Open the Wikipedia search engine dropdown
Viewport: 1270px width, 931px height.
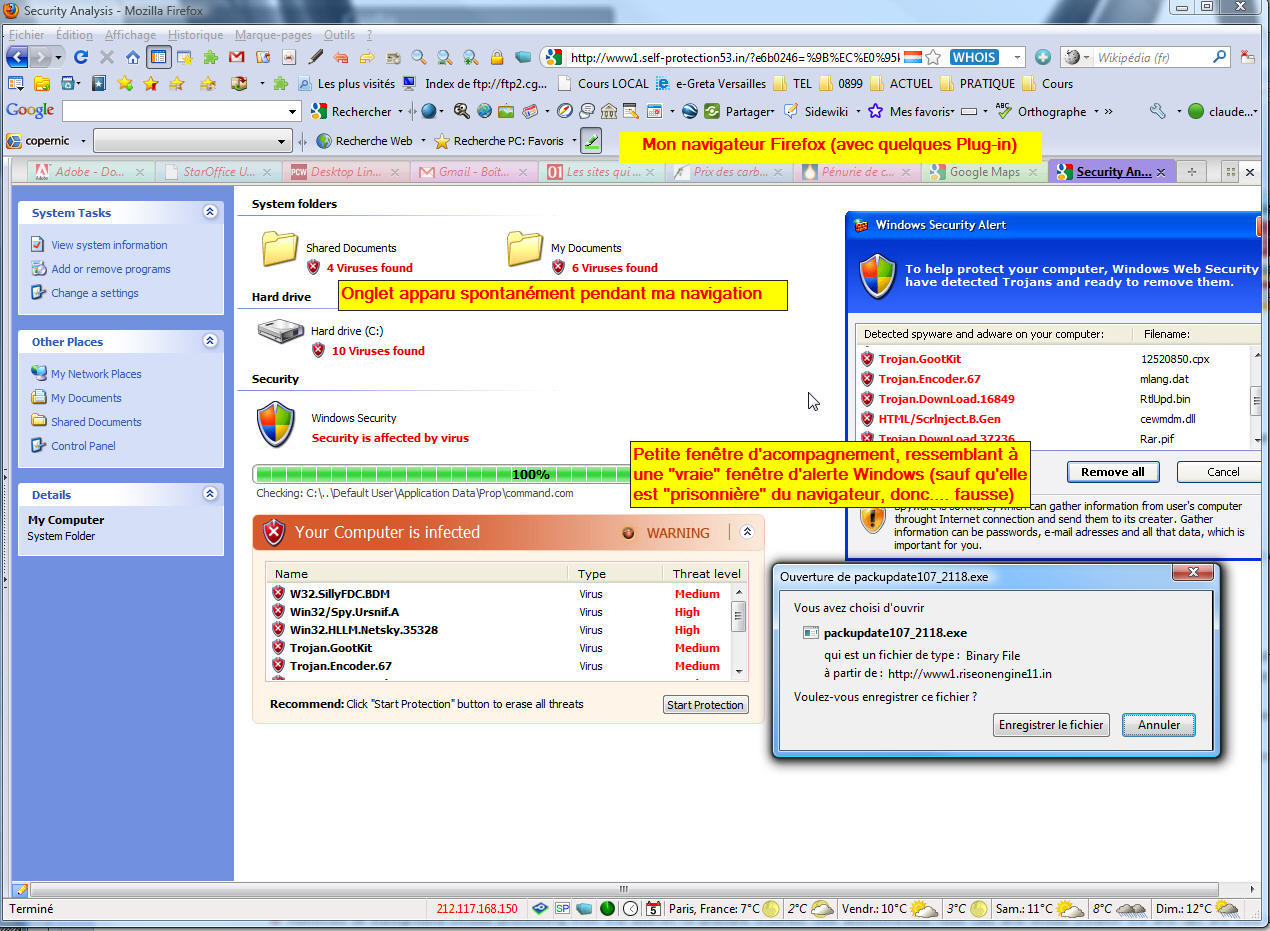click(x=1076, y=57)
